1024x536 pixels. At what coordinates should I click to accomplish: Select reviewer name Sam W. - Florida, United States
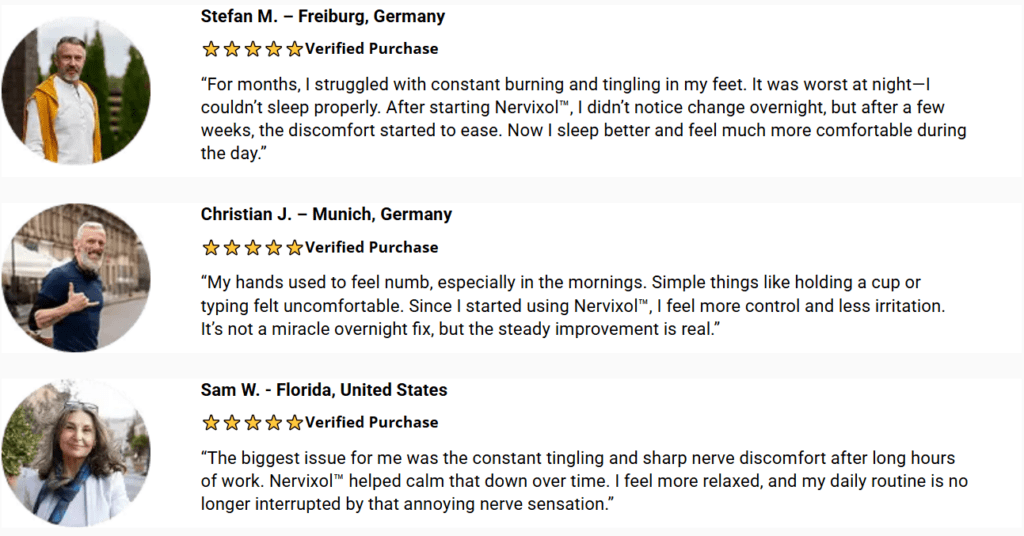pyautogui.click(x=324, y=390)
